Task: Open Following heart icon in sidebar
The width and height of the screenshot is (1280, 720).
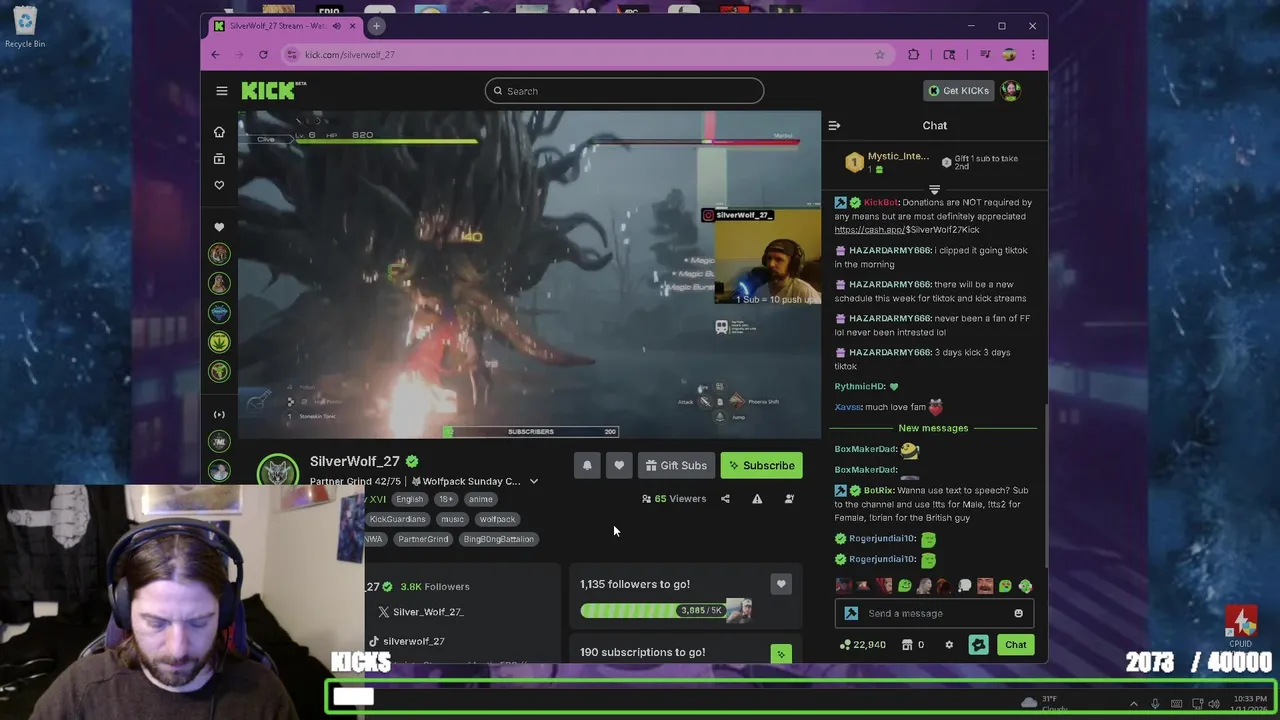Action: pos(219,185)
